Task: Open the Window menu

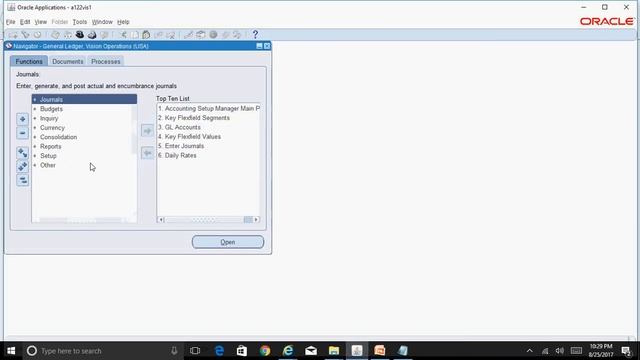Action: tap(102, 22)
